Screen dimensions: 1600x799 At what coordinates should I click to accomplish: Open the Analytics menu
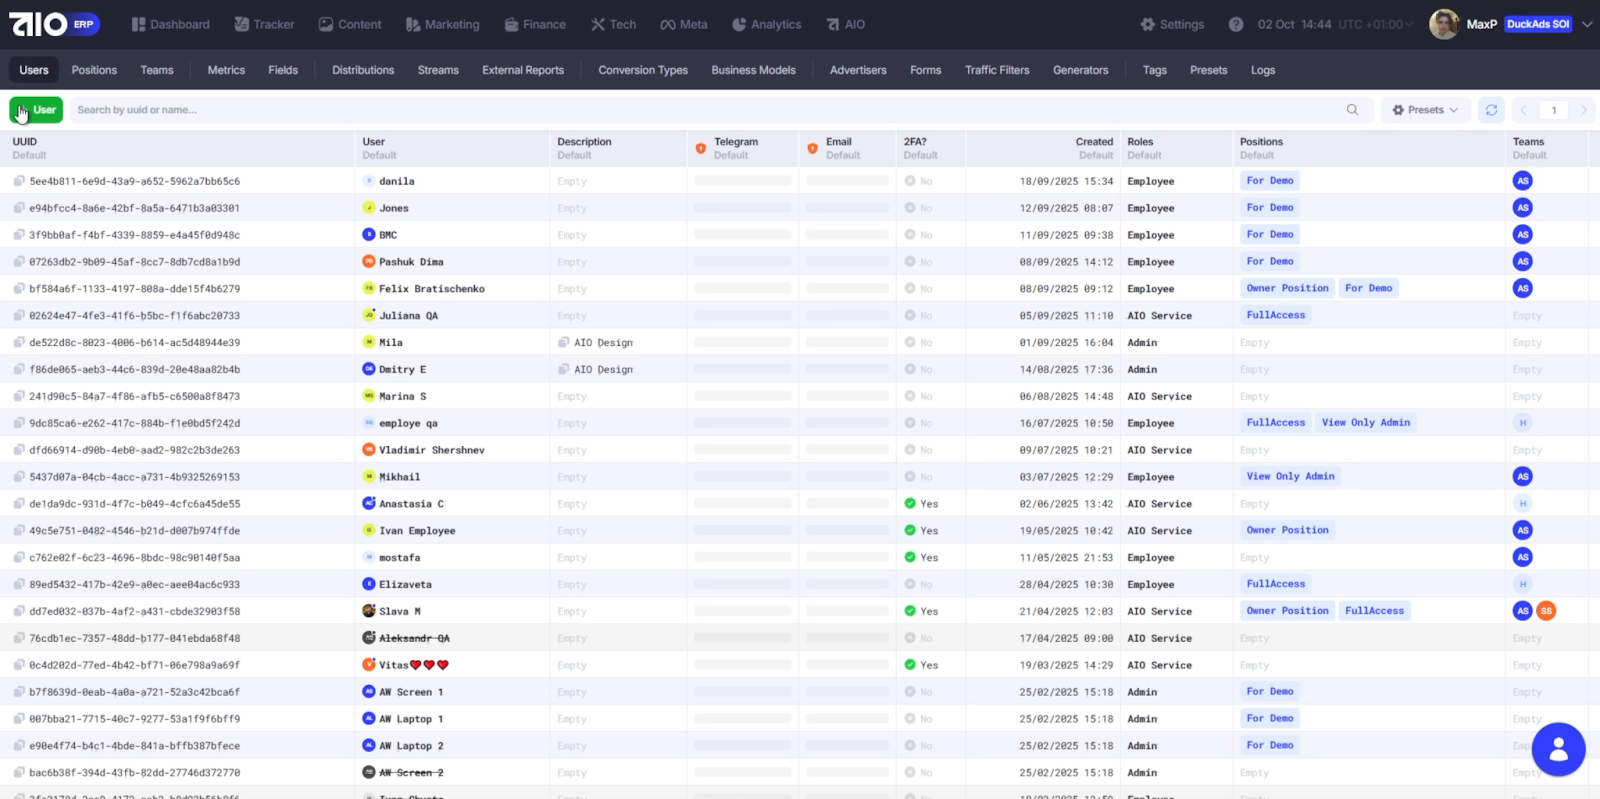[766, 24]
